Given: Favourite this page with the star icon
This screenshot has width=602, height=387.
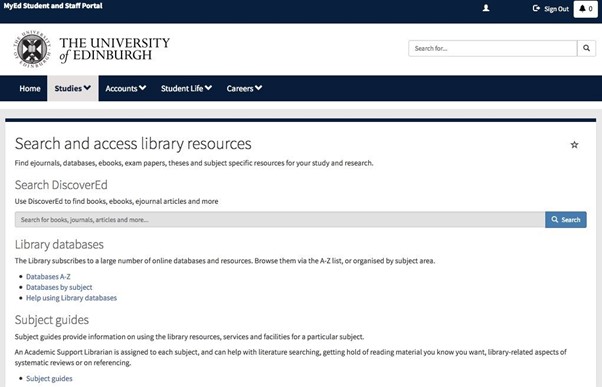Looking at the screenshot, I should (x=574, y=145).
